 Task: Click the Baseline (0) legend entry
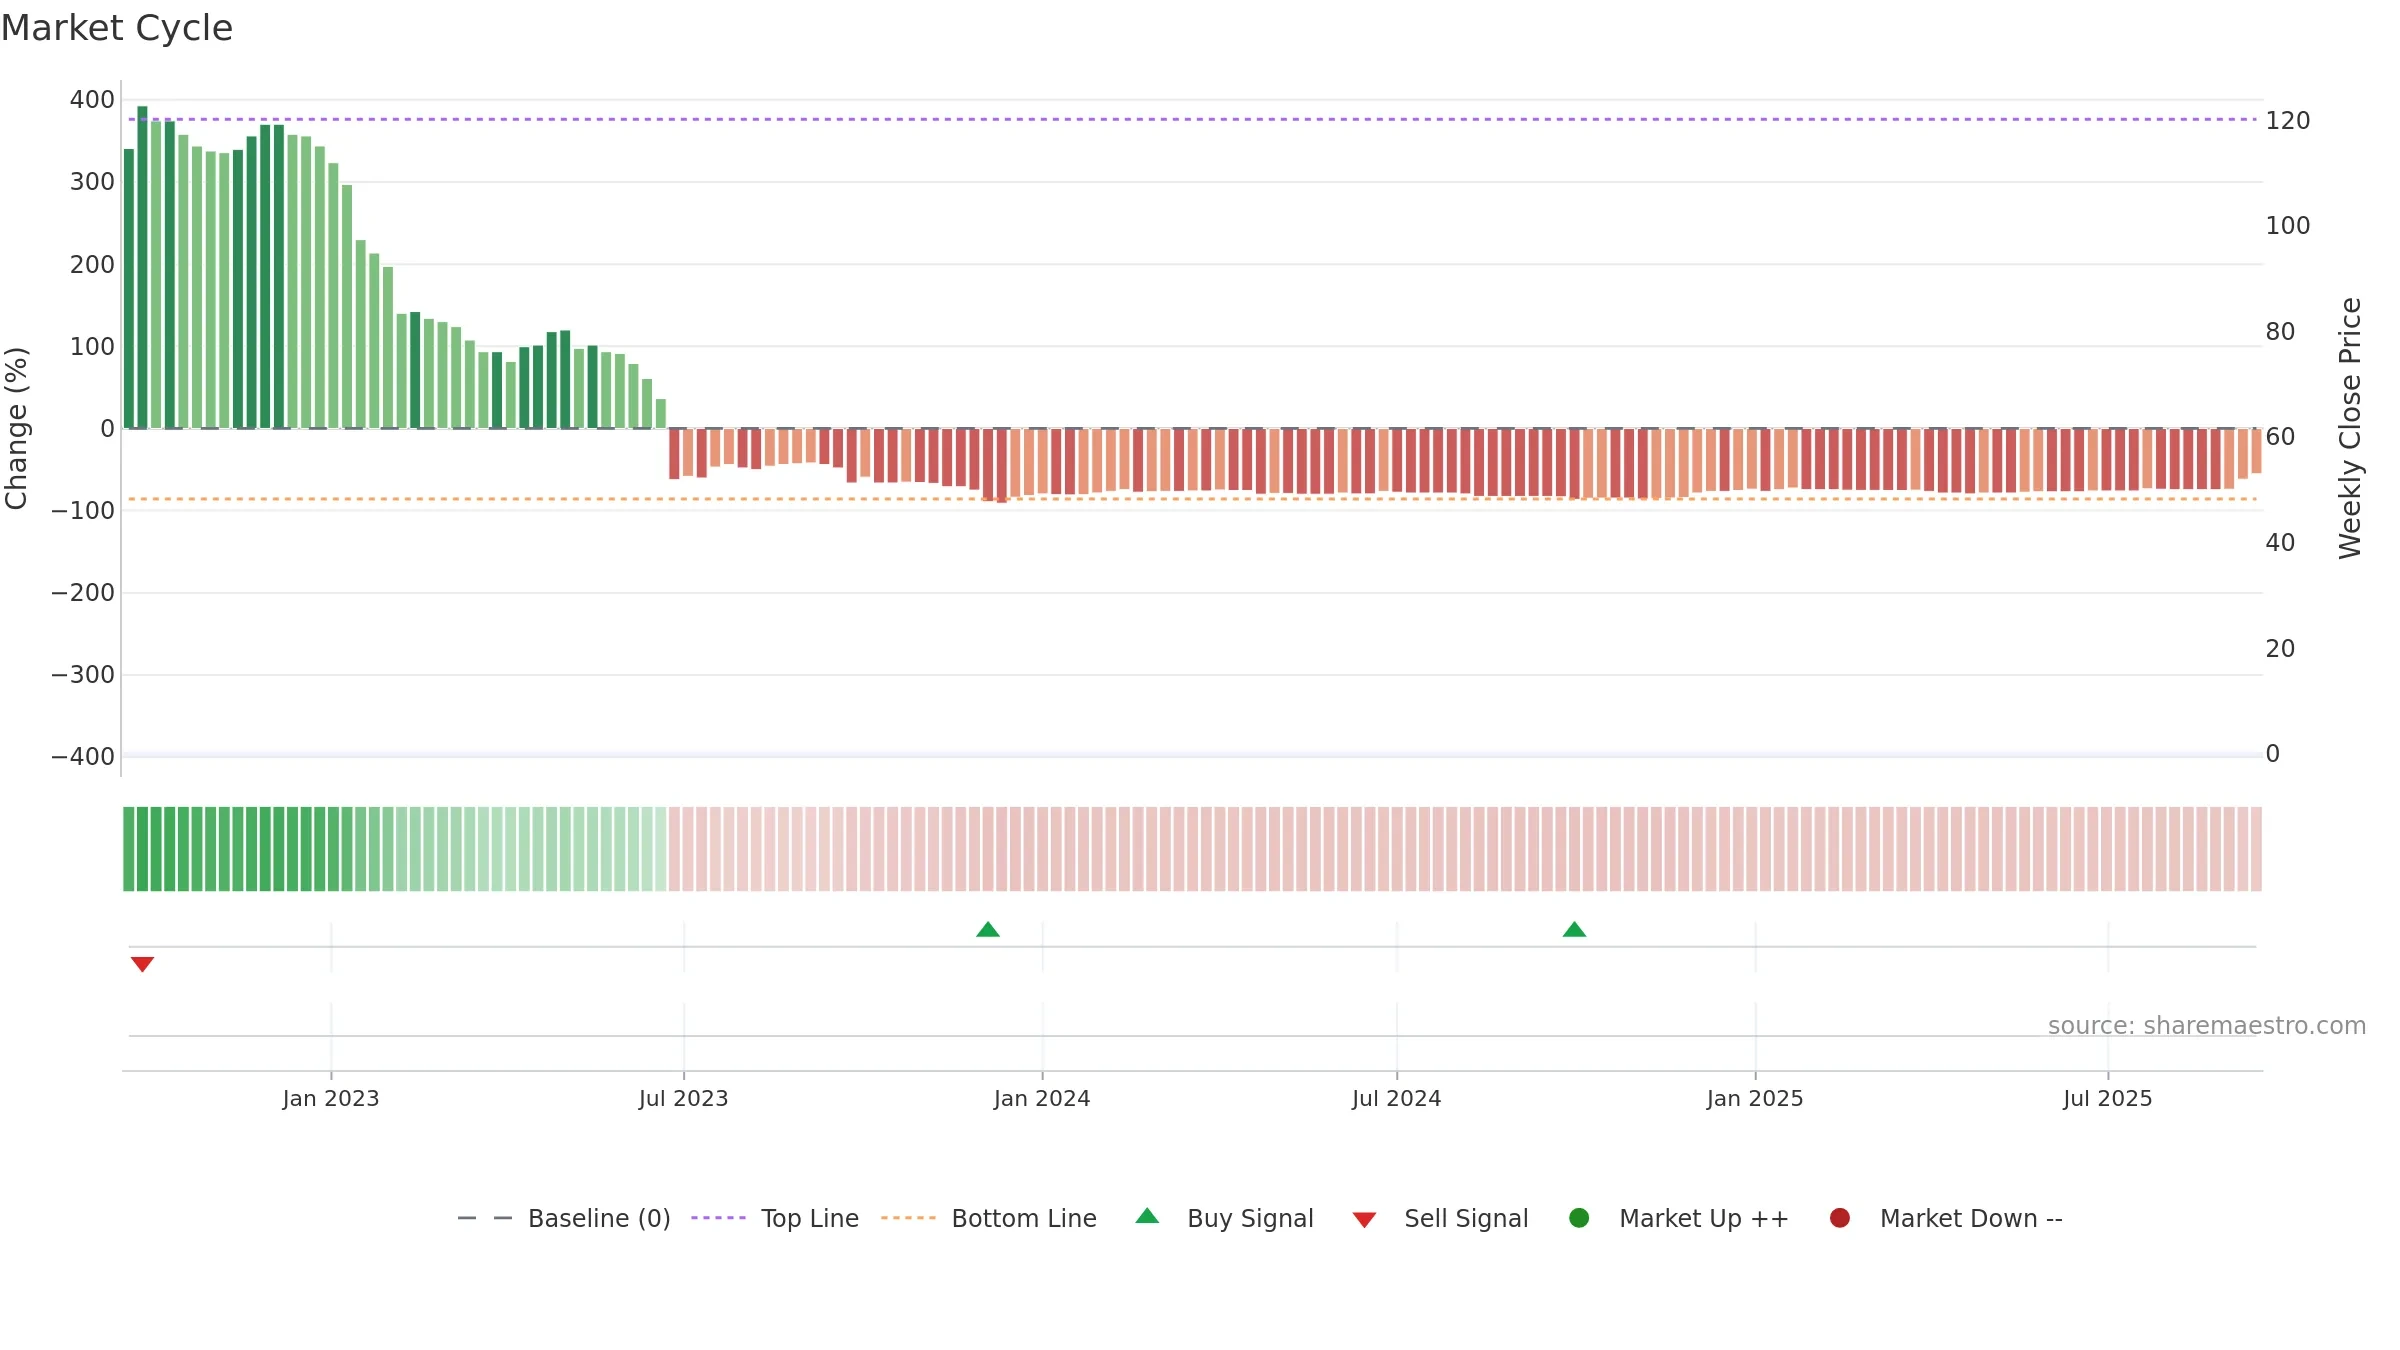(563, 1218)
